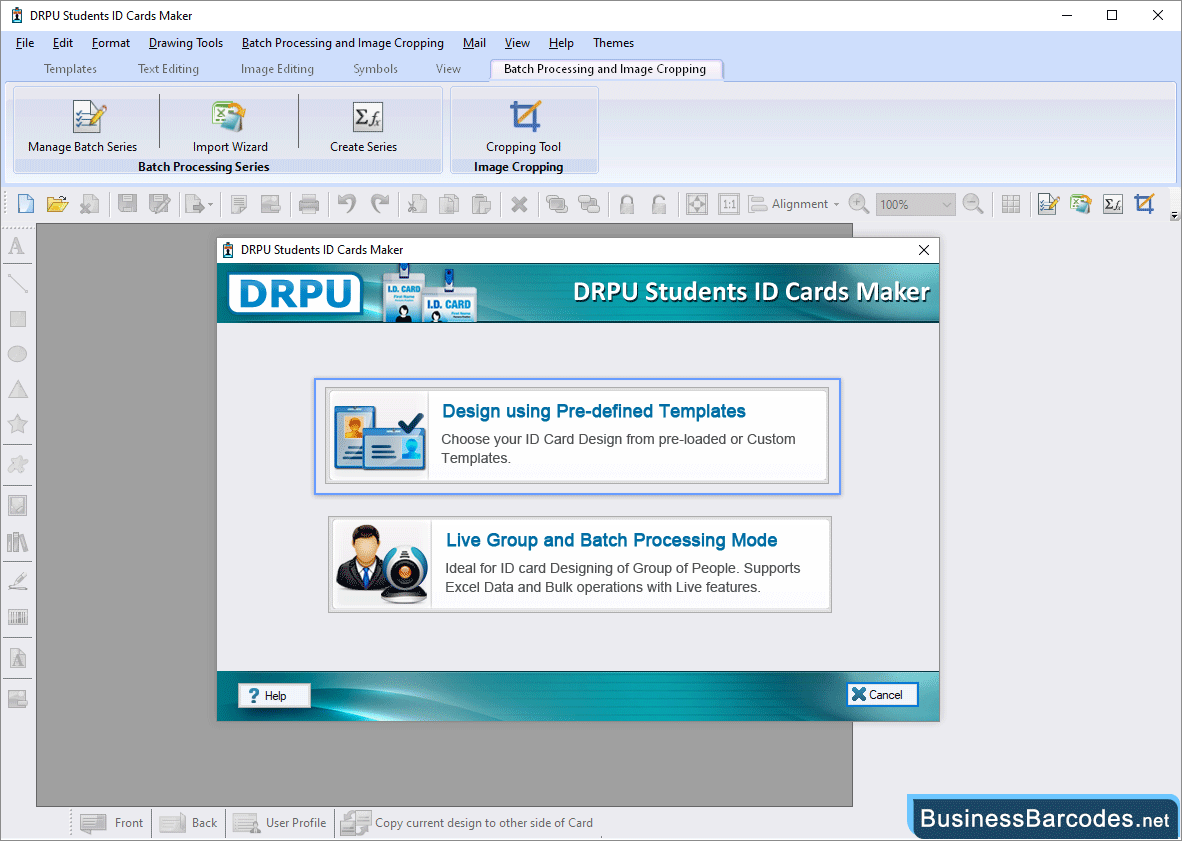Select the Signature tool in sidebar

click(x=17, y=581)
